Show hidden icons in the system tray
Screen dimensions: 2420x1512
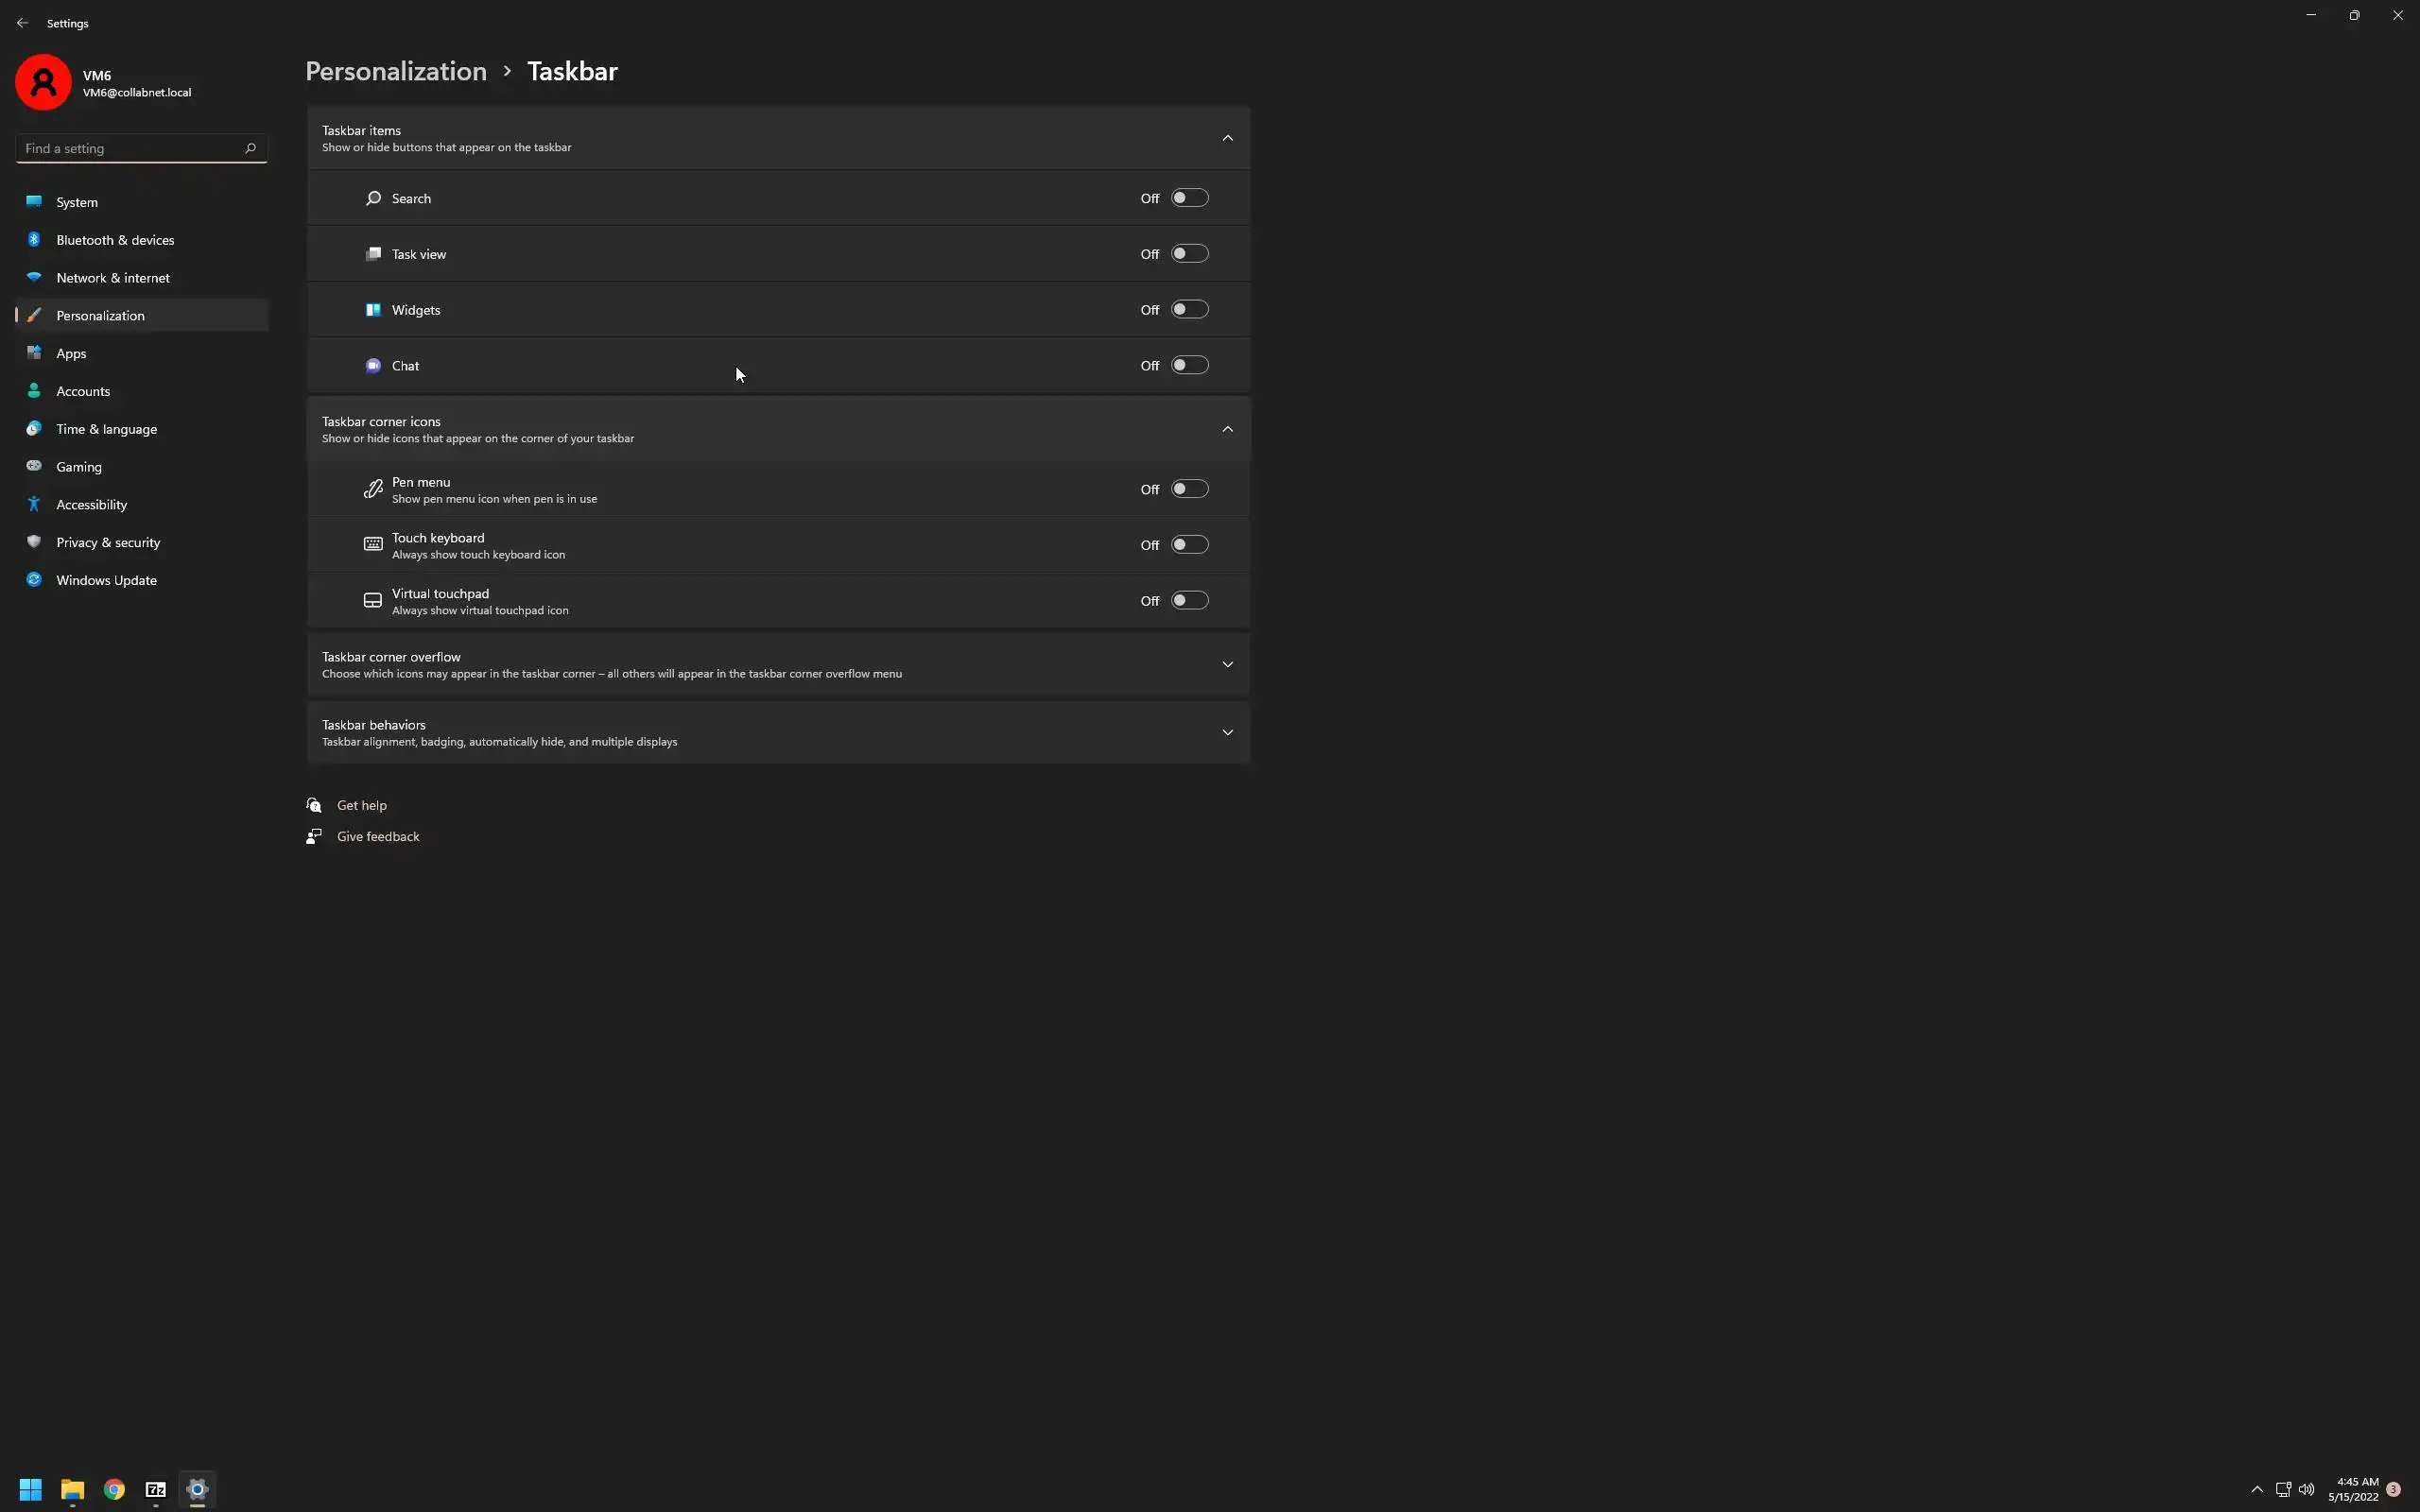click(2257, 1489)
